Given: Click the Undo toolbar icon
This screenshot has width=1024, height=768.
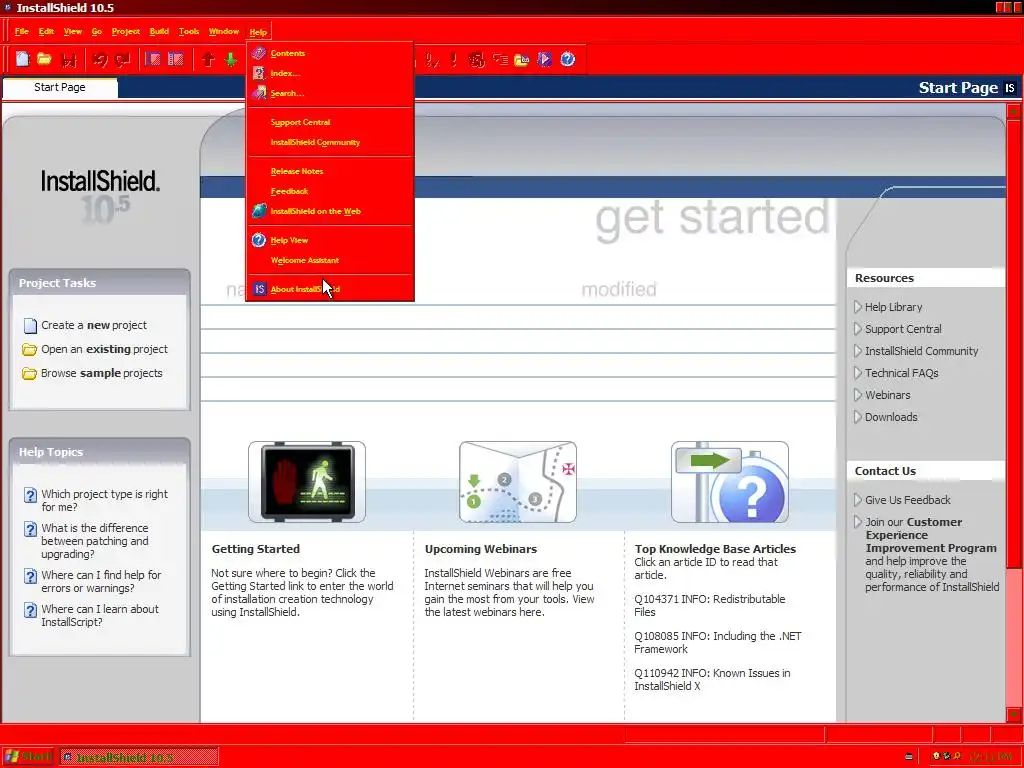Looking at the screenshot, I should pyautogui.click(x=99, y=60).
